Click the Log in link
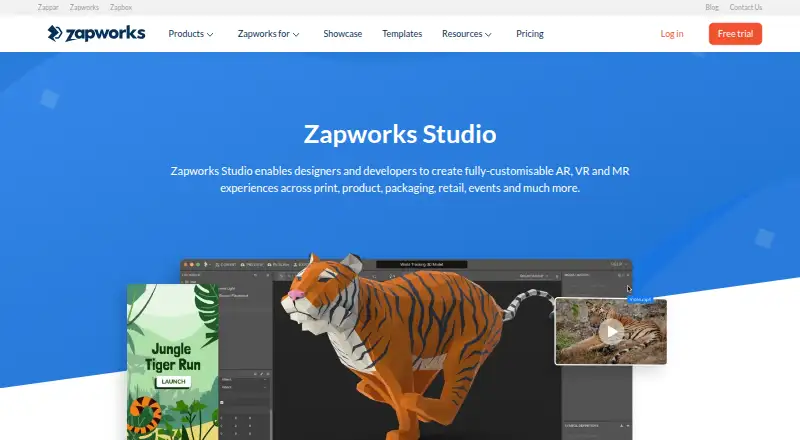The width and height of the screenshot is (800, 440). [671, 34]
